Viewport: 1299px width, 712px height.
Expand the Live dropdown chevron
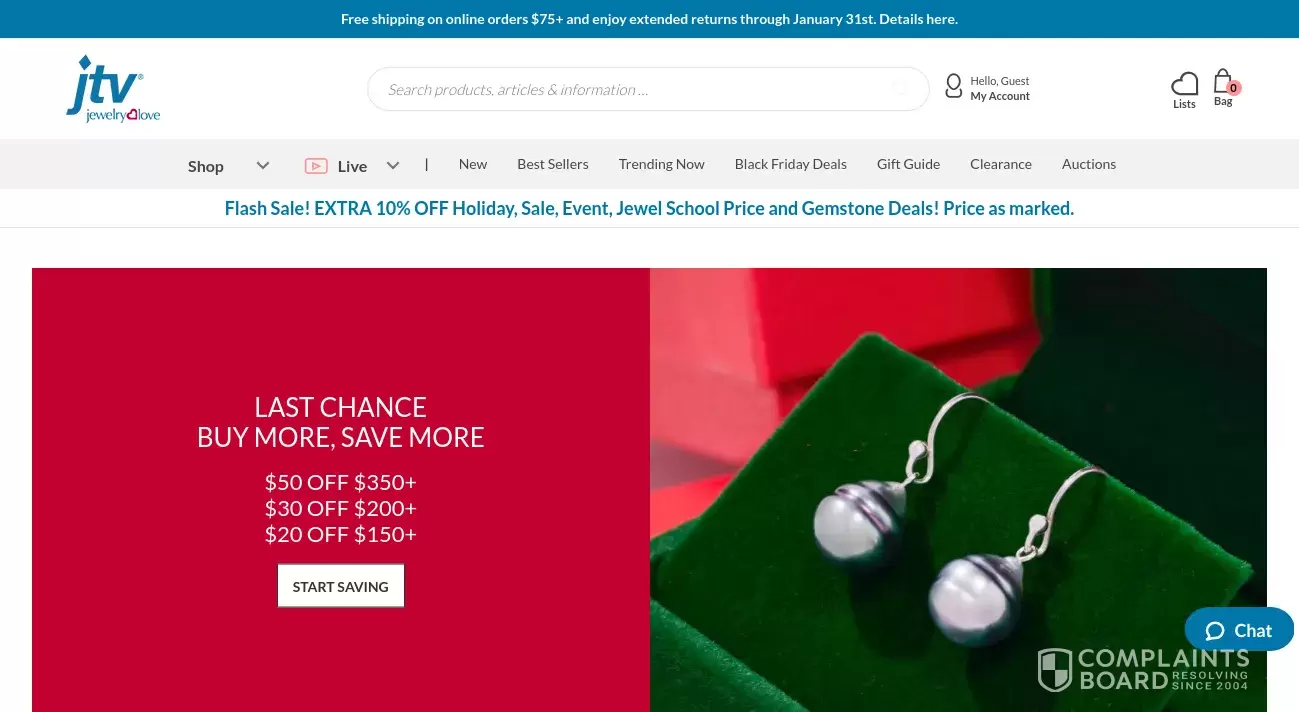pyautogui.click(x=393, y=166)
